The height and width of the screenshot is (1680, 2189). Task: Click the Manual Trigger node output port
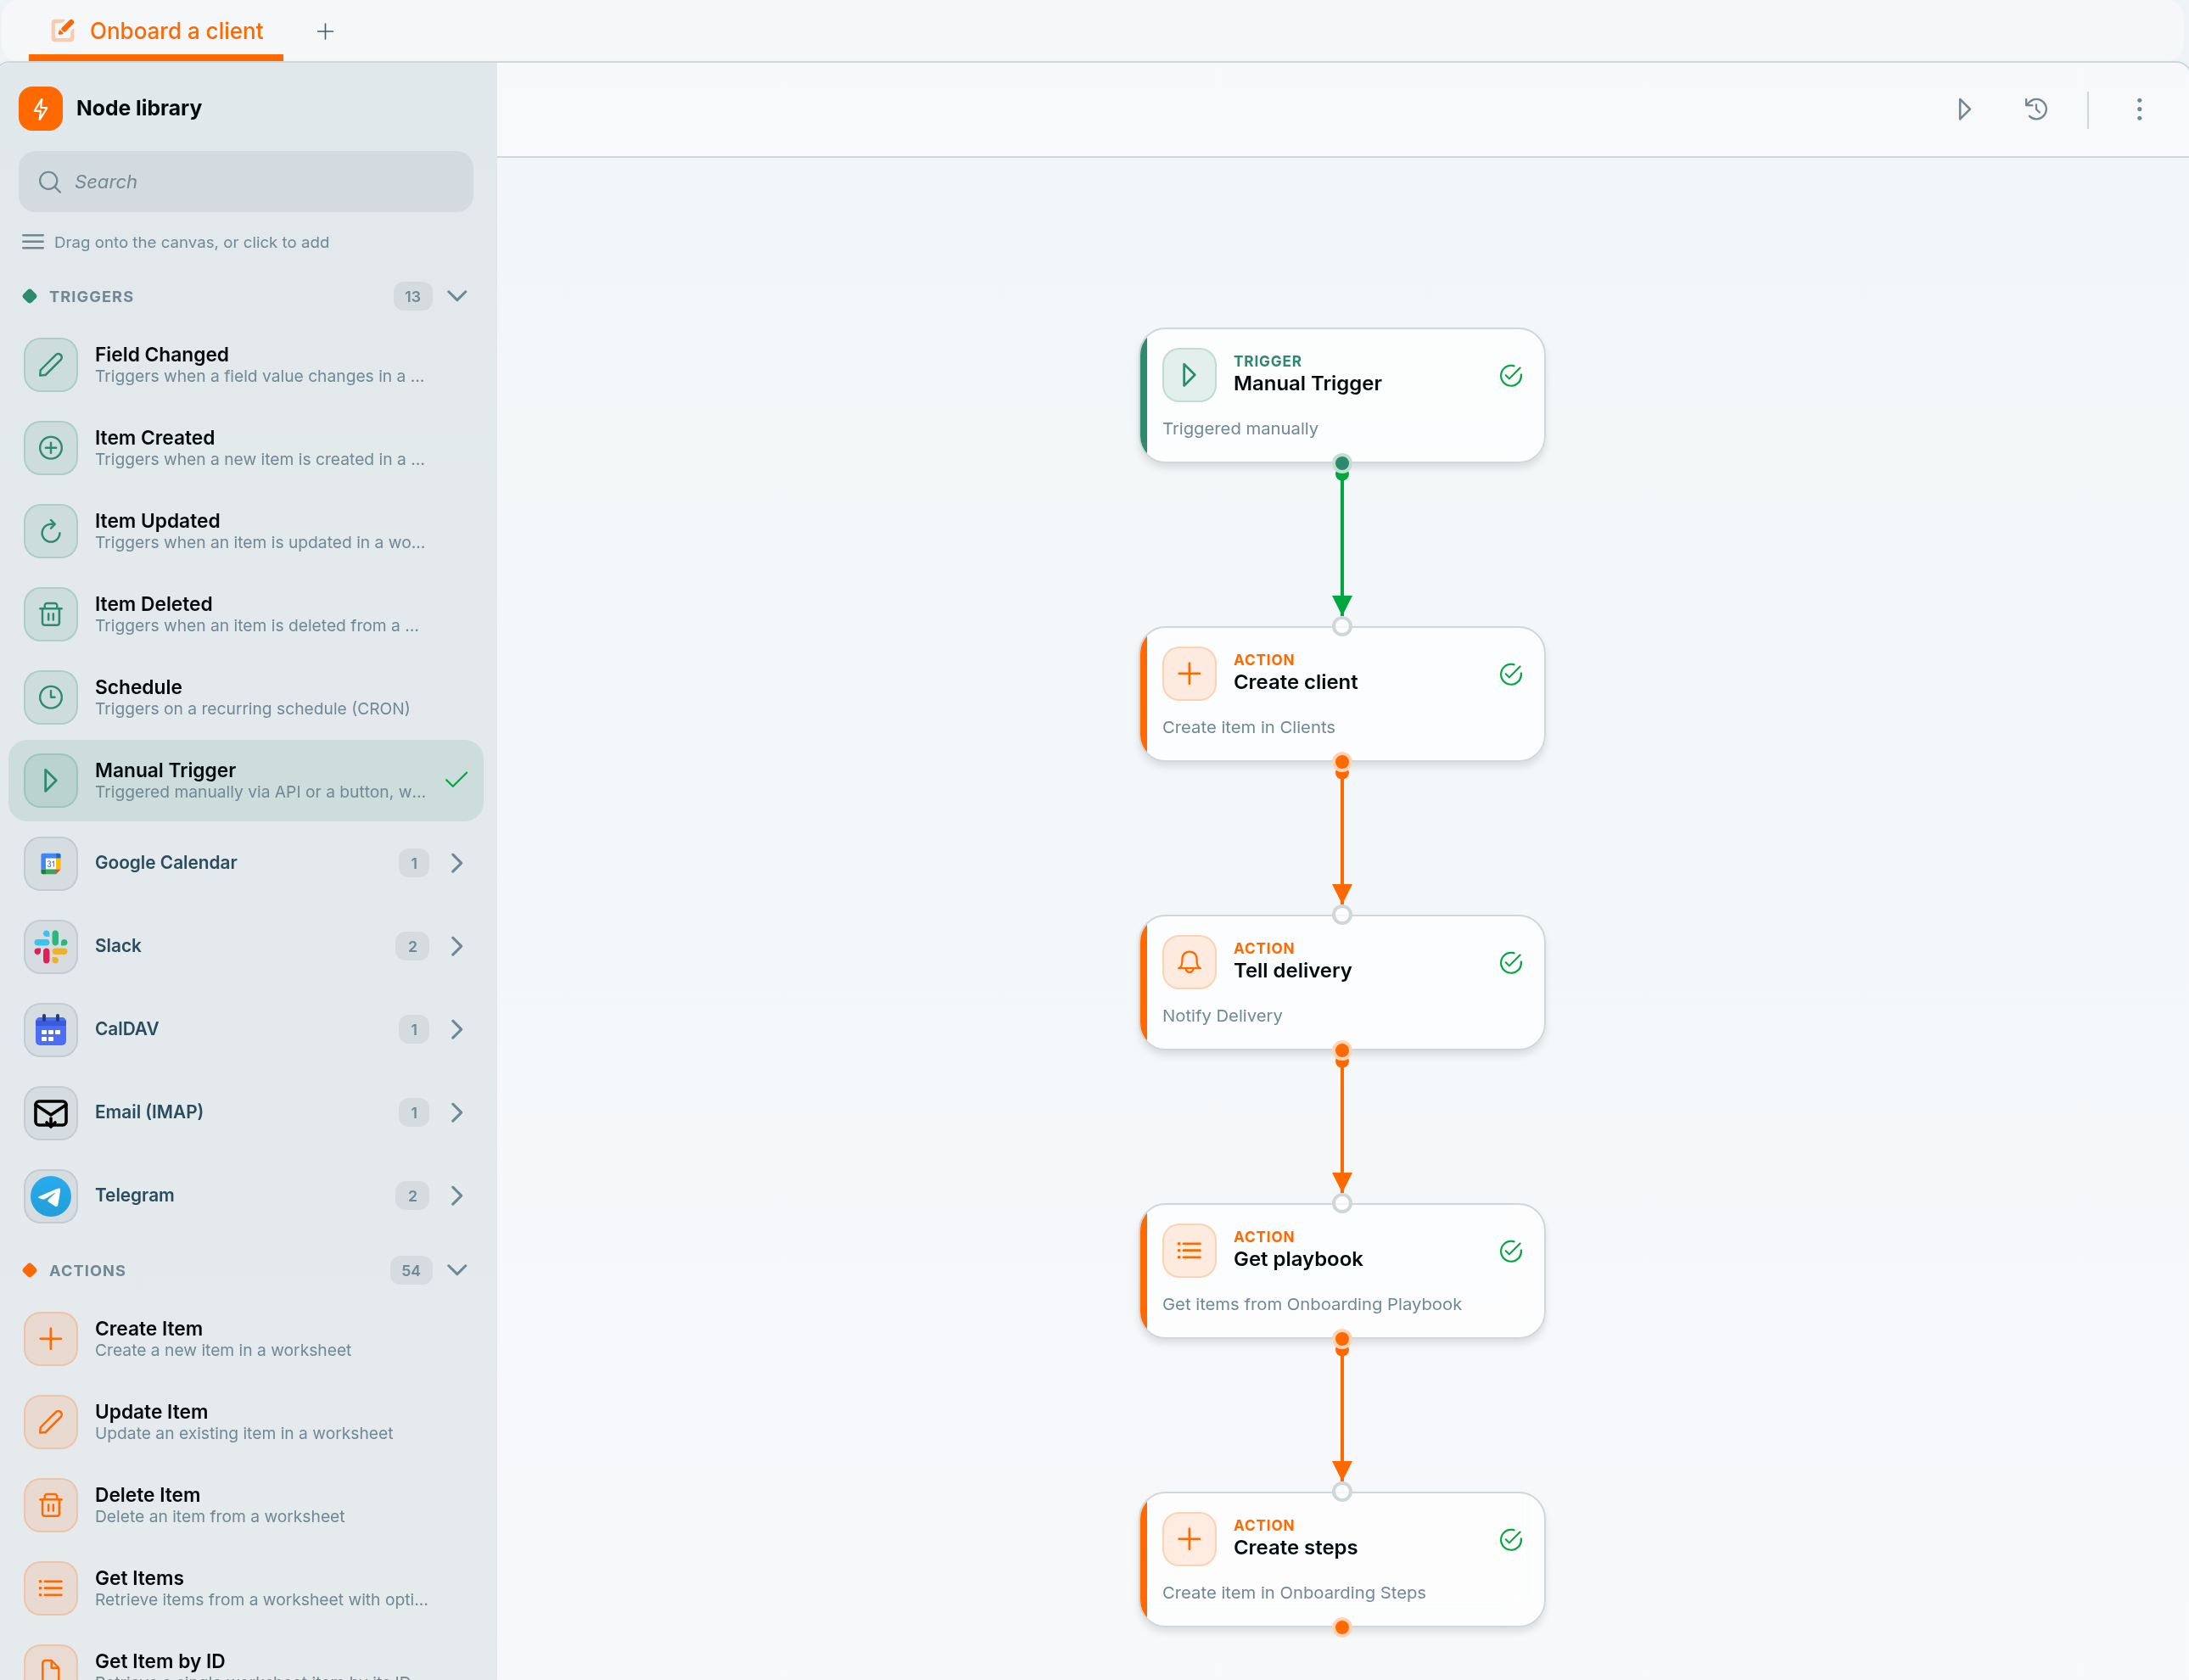[1342, 463]
